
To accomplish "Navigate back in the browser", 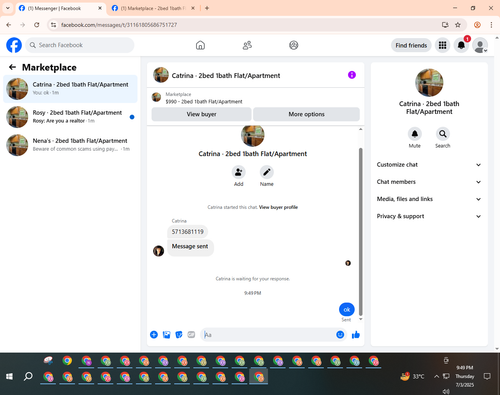I will (x=9, y=25).
